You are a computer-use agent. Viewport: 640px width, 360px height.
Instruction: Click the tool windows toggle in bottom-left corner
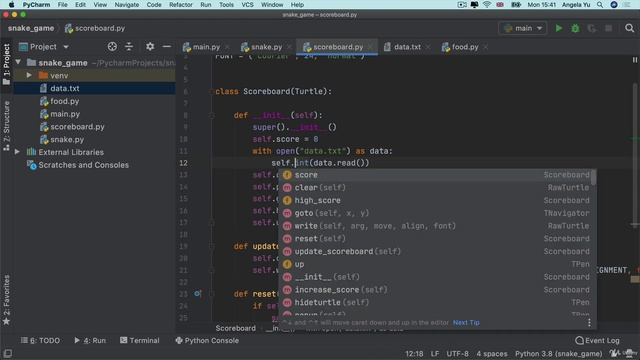pyautogui.click(x=7, y=353)
